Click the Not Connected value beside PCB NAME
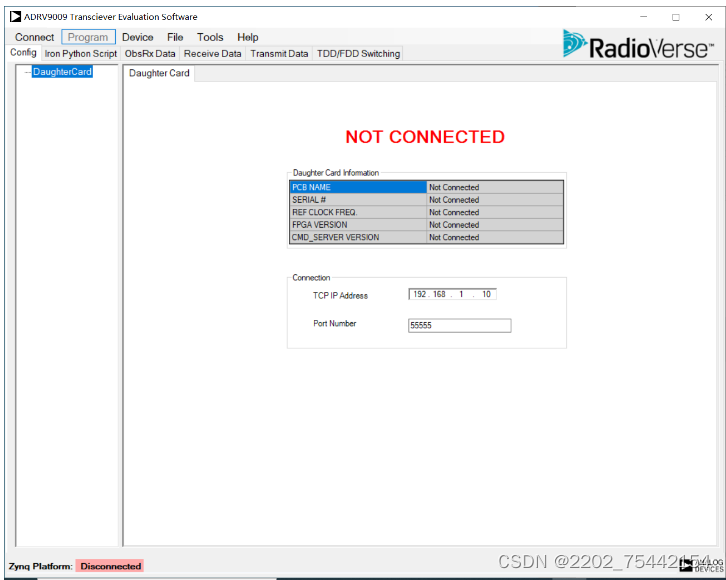The height and width of the screenshot is (580, 726). (494, 187)
